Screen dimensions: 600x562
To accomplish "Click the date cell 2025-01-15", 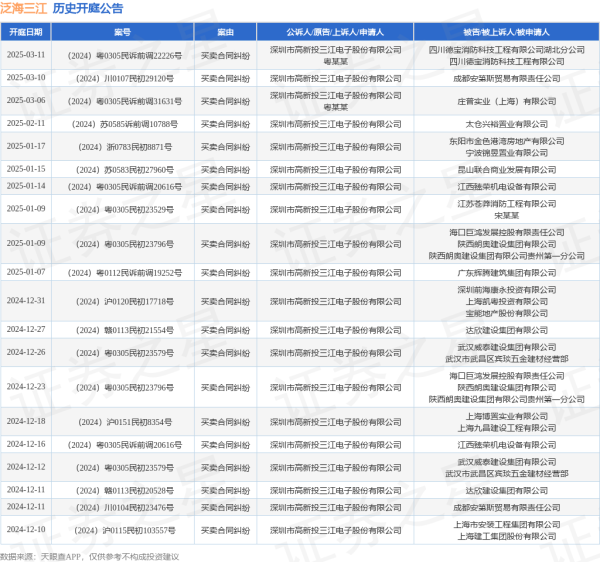I will click(26, 169).
